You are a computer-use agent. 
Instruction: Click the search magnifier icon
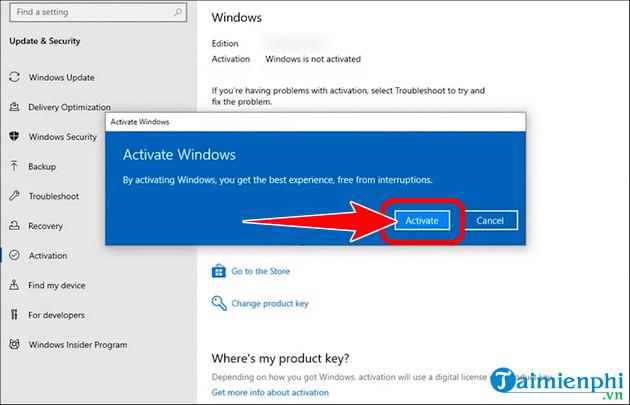tap(178, 12)
